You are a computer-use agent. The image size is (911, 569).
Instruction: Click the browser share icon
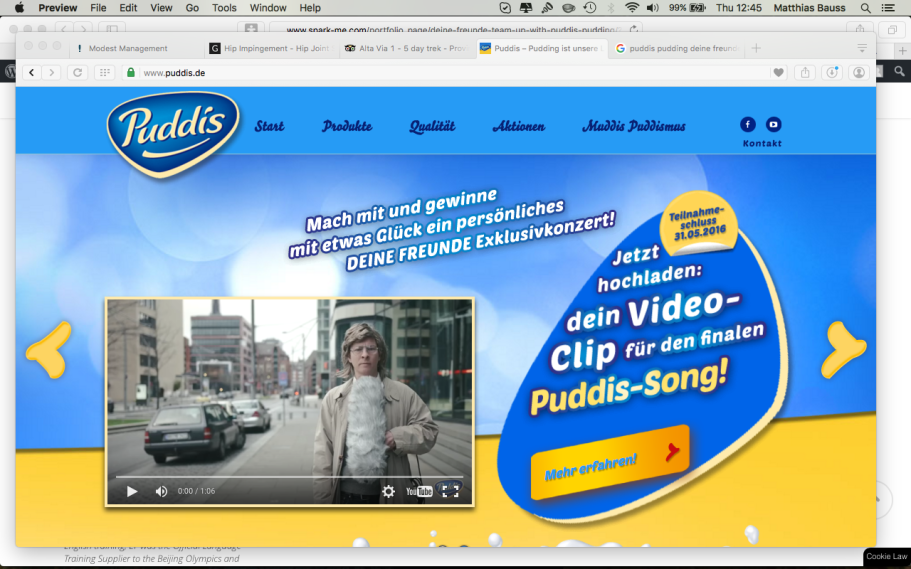(x=805, y=72)
